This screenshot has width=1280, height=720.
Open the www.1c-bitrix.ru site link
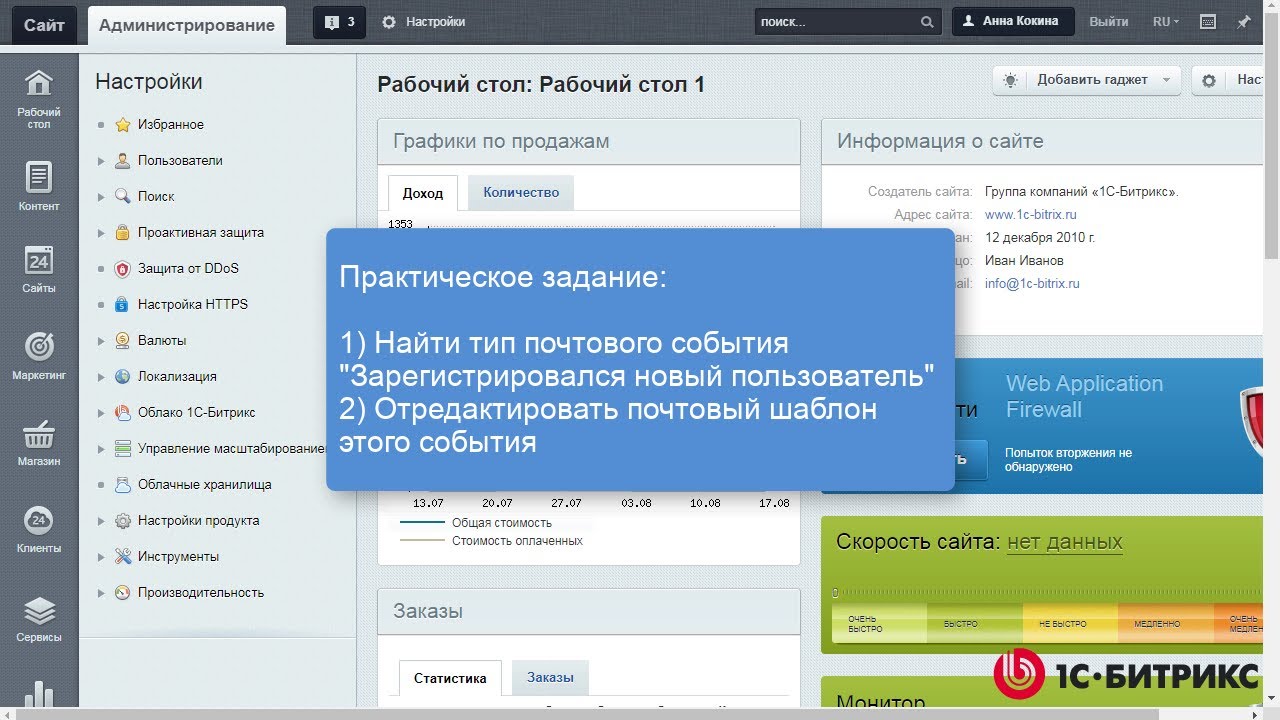coord(1031,215)
